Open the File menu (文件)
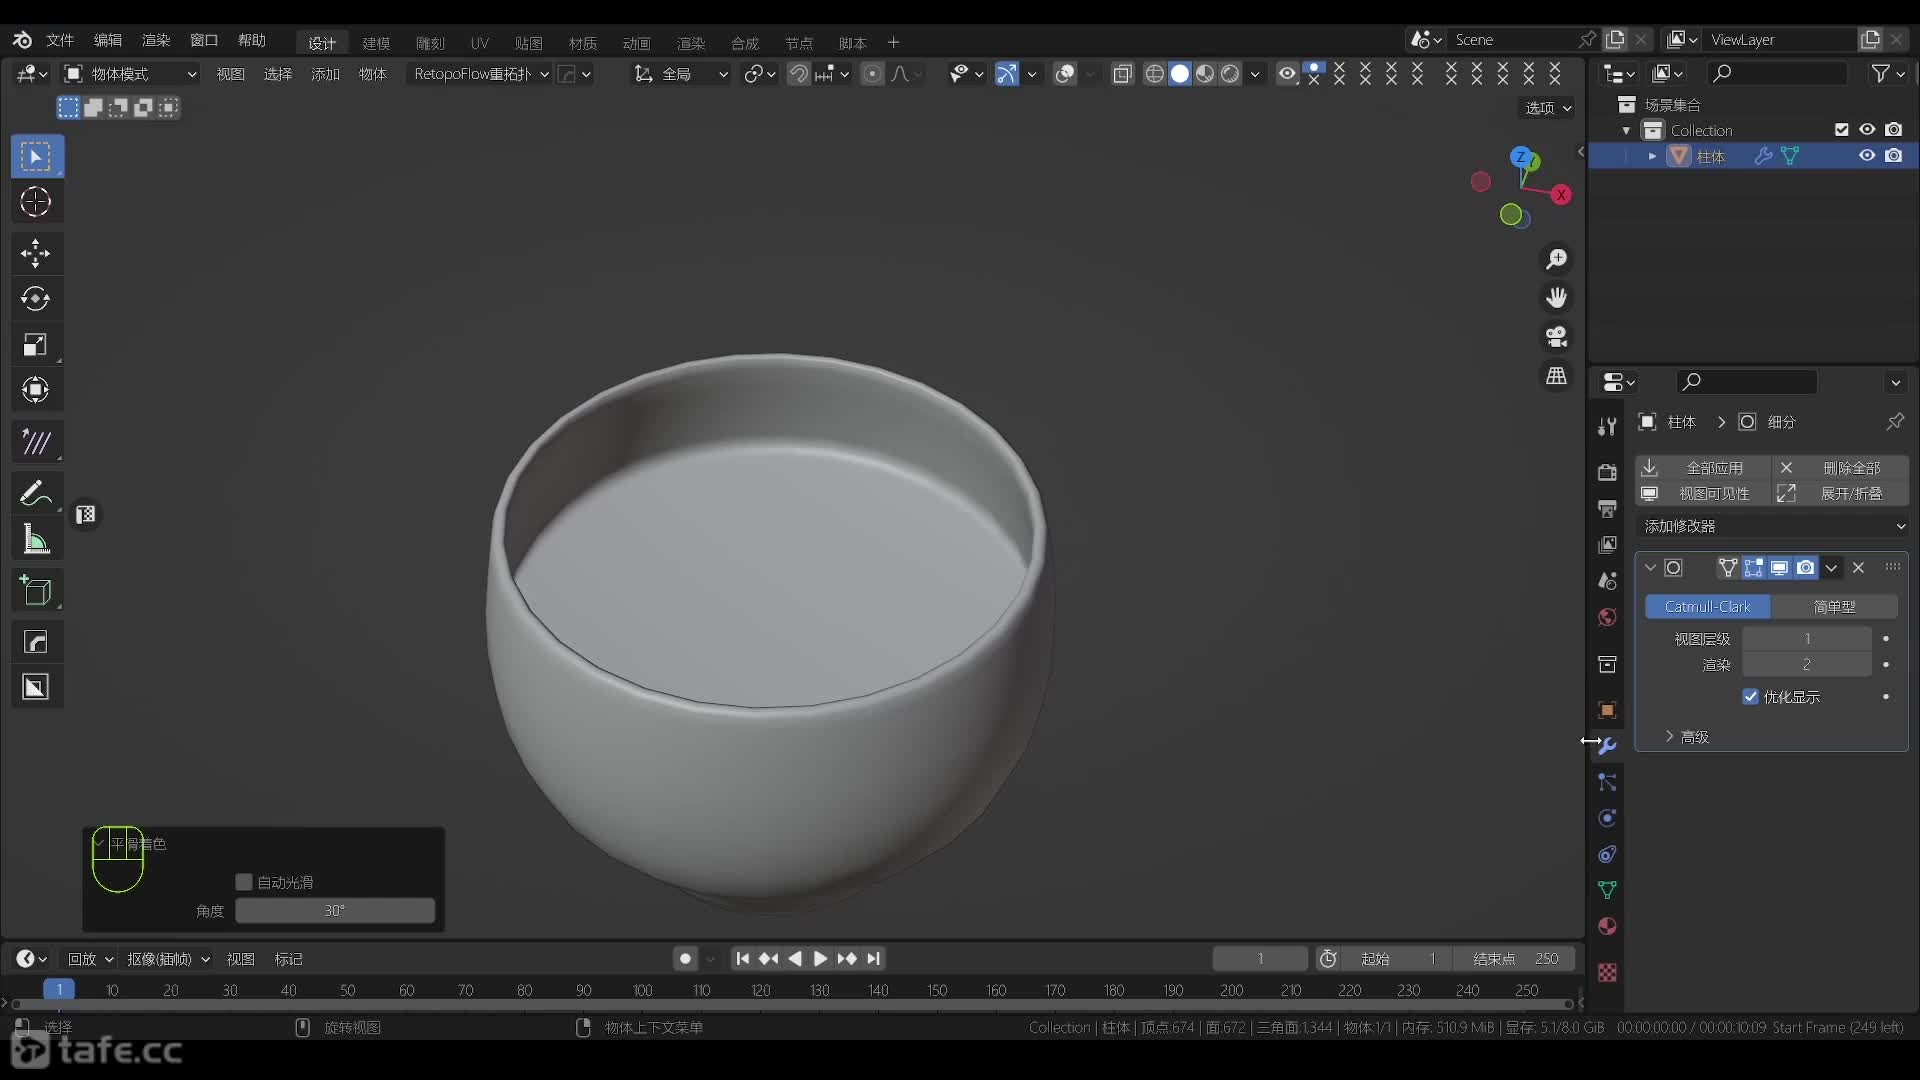The width and height of the screenshot is (1920, 1080). [60, 40]
